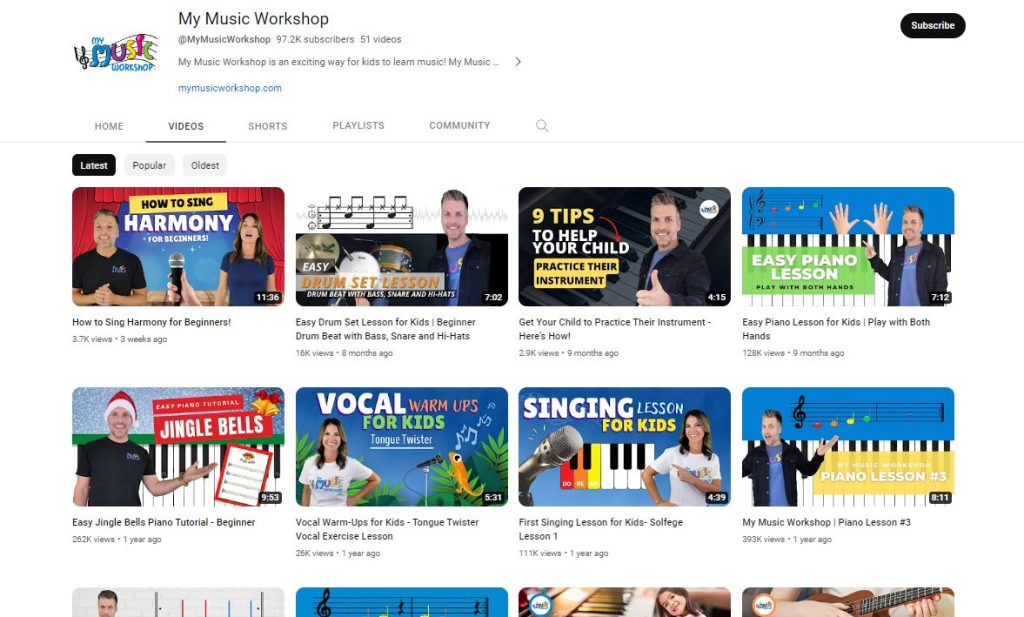
Task: Open Easy Drum Set Lesson video thumbnail
Action: pyautogui.click(x=401, y=246)
